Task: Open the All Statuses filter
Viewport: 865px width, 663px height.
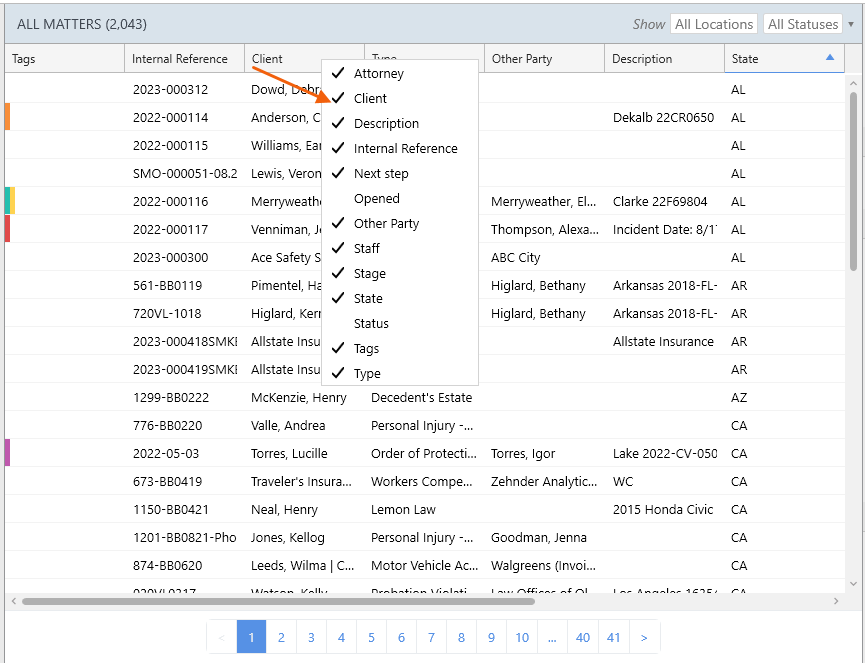Action: 803,24
